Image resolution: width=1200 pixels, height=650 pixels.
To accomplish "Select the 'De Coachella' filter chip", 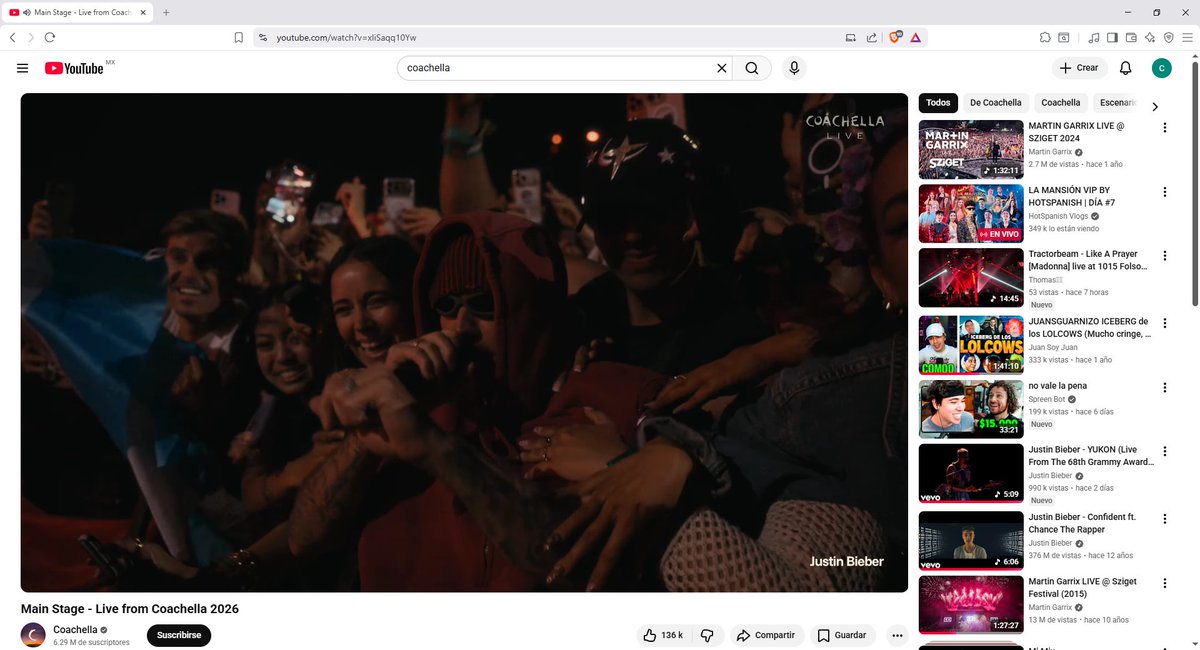I will tap(996, 102).
